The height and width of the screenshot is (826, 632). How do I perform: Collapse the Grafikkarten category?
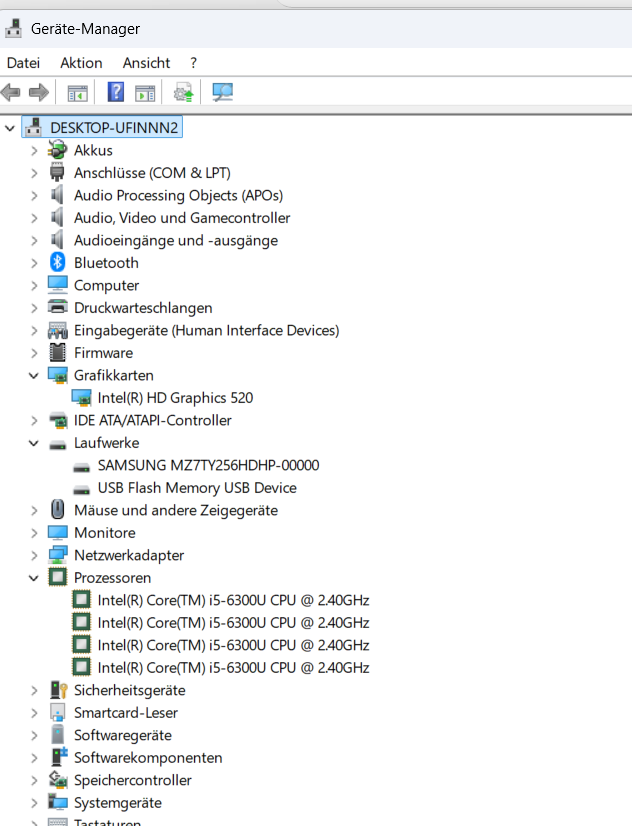tap(34, 376)
